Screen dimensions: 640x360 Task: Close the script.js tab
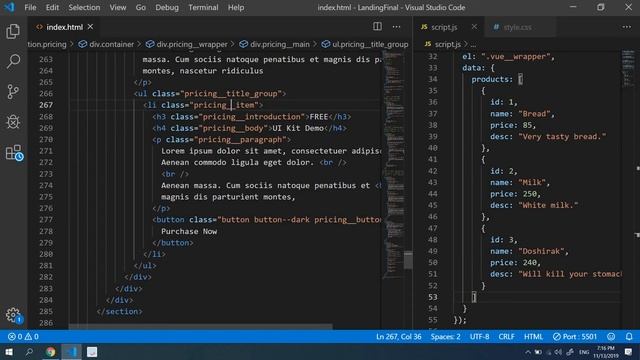click(474, 27)
